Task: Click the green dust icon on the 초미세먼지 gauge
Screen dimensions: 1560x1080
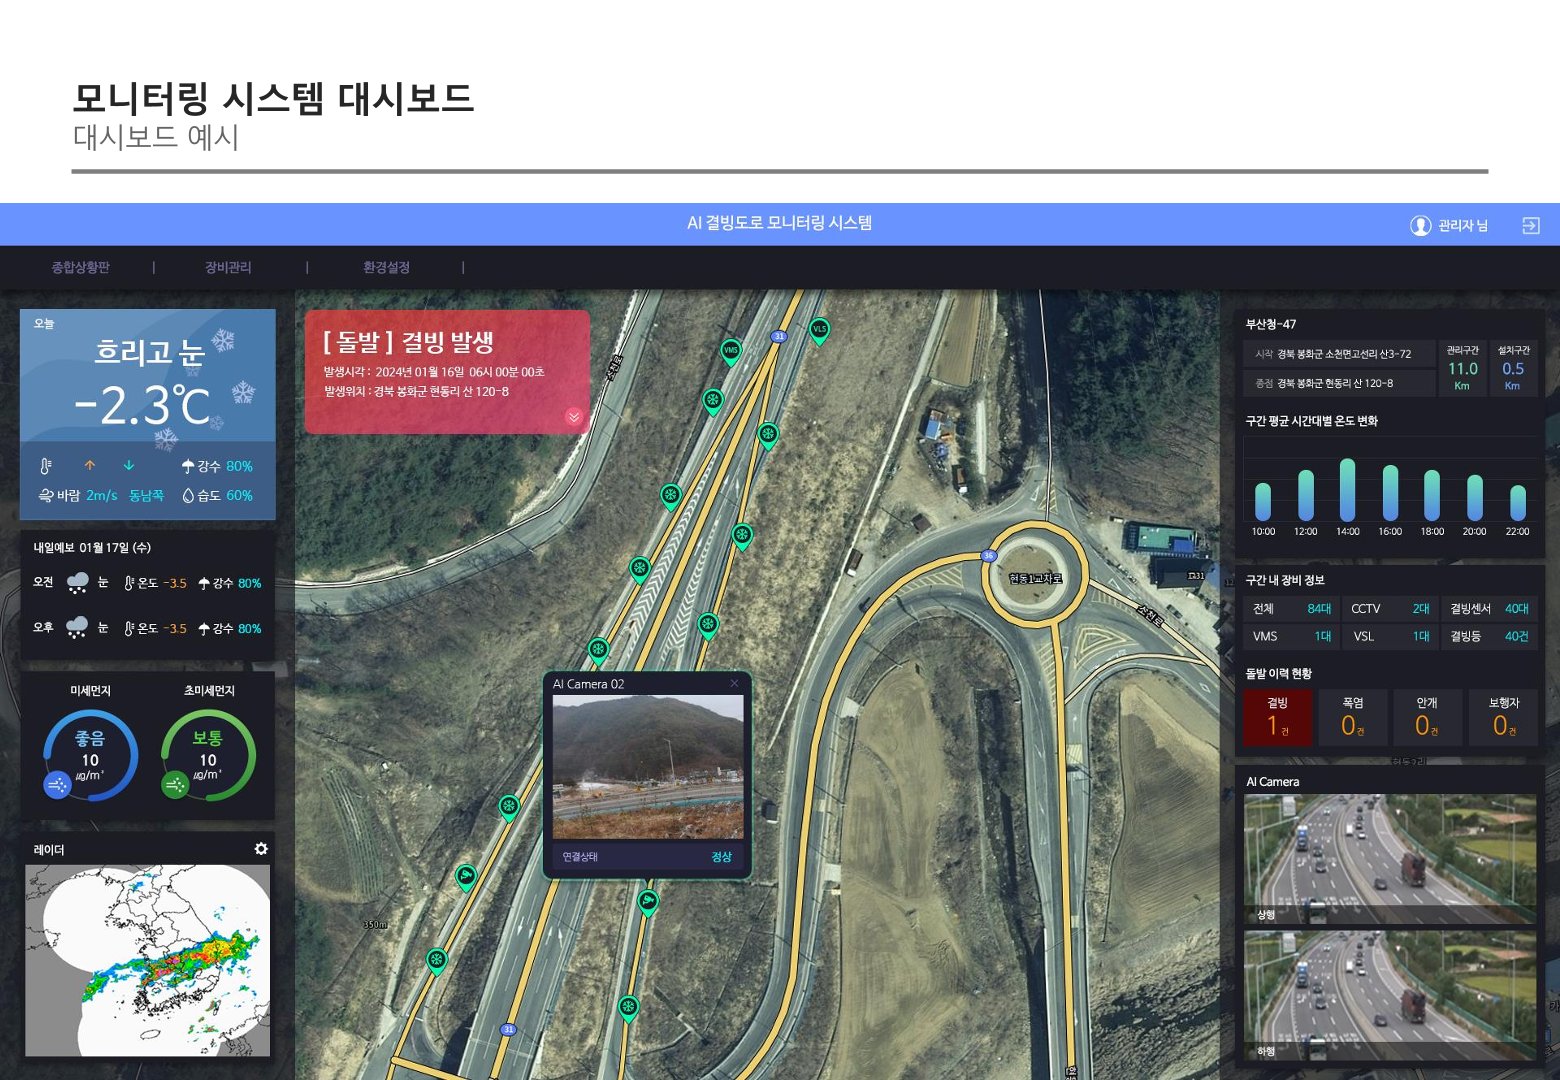Action: pyautogui.click(x=175, y=785)
